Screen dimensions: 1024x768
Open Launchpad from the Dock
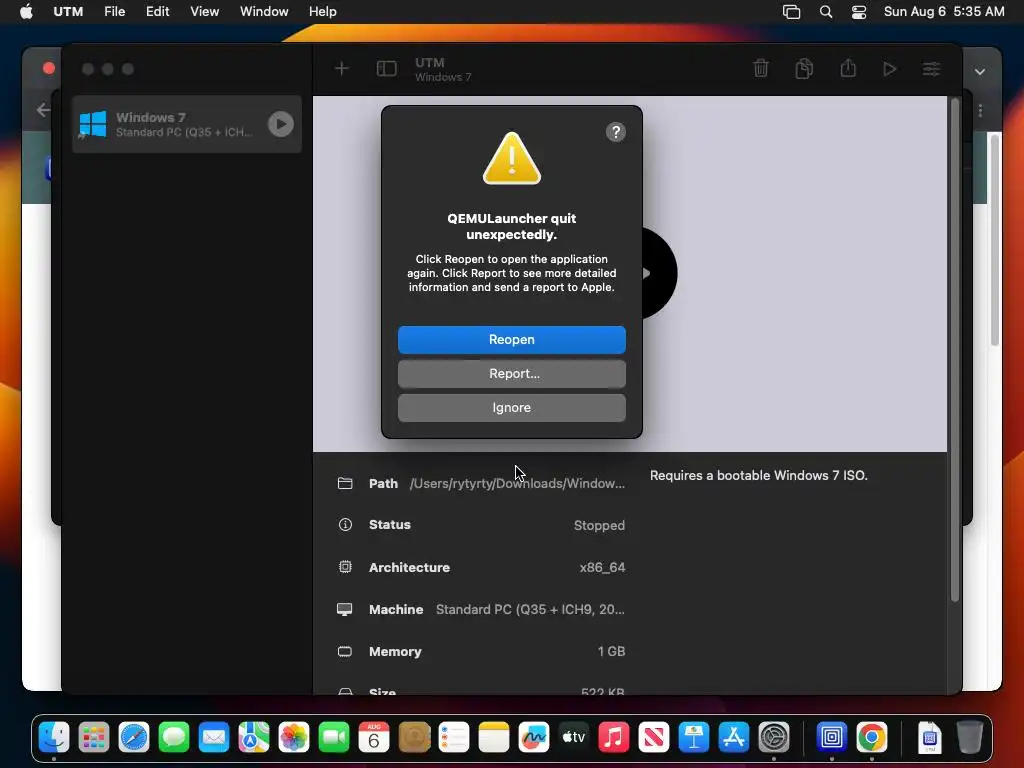pos(94,737)
